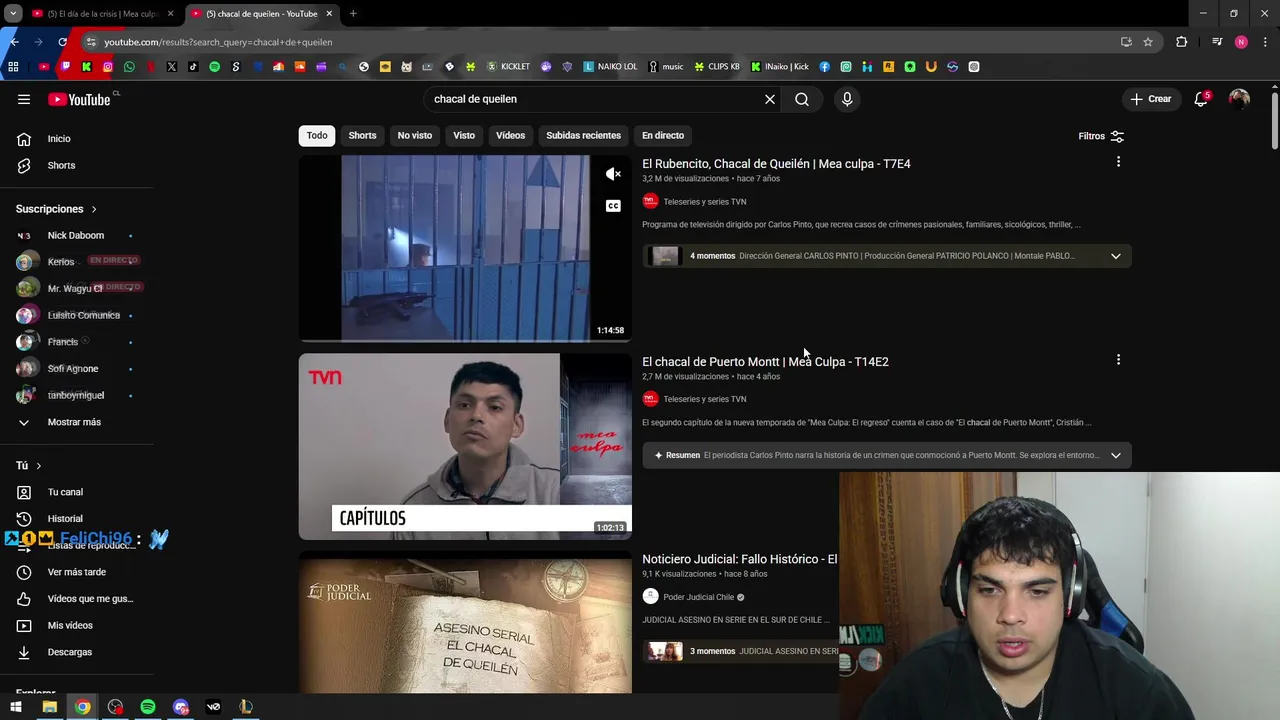Reload the page

(x=62, y=42)
